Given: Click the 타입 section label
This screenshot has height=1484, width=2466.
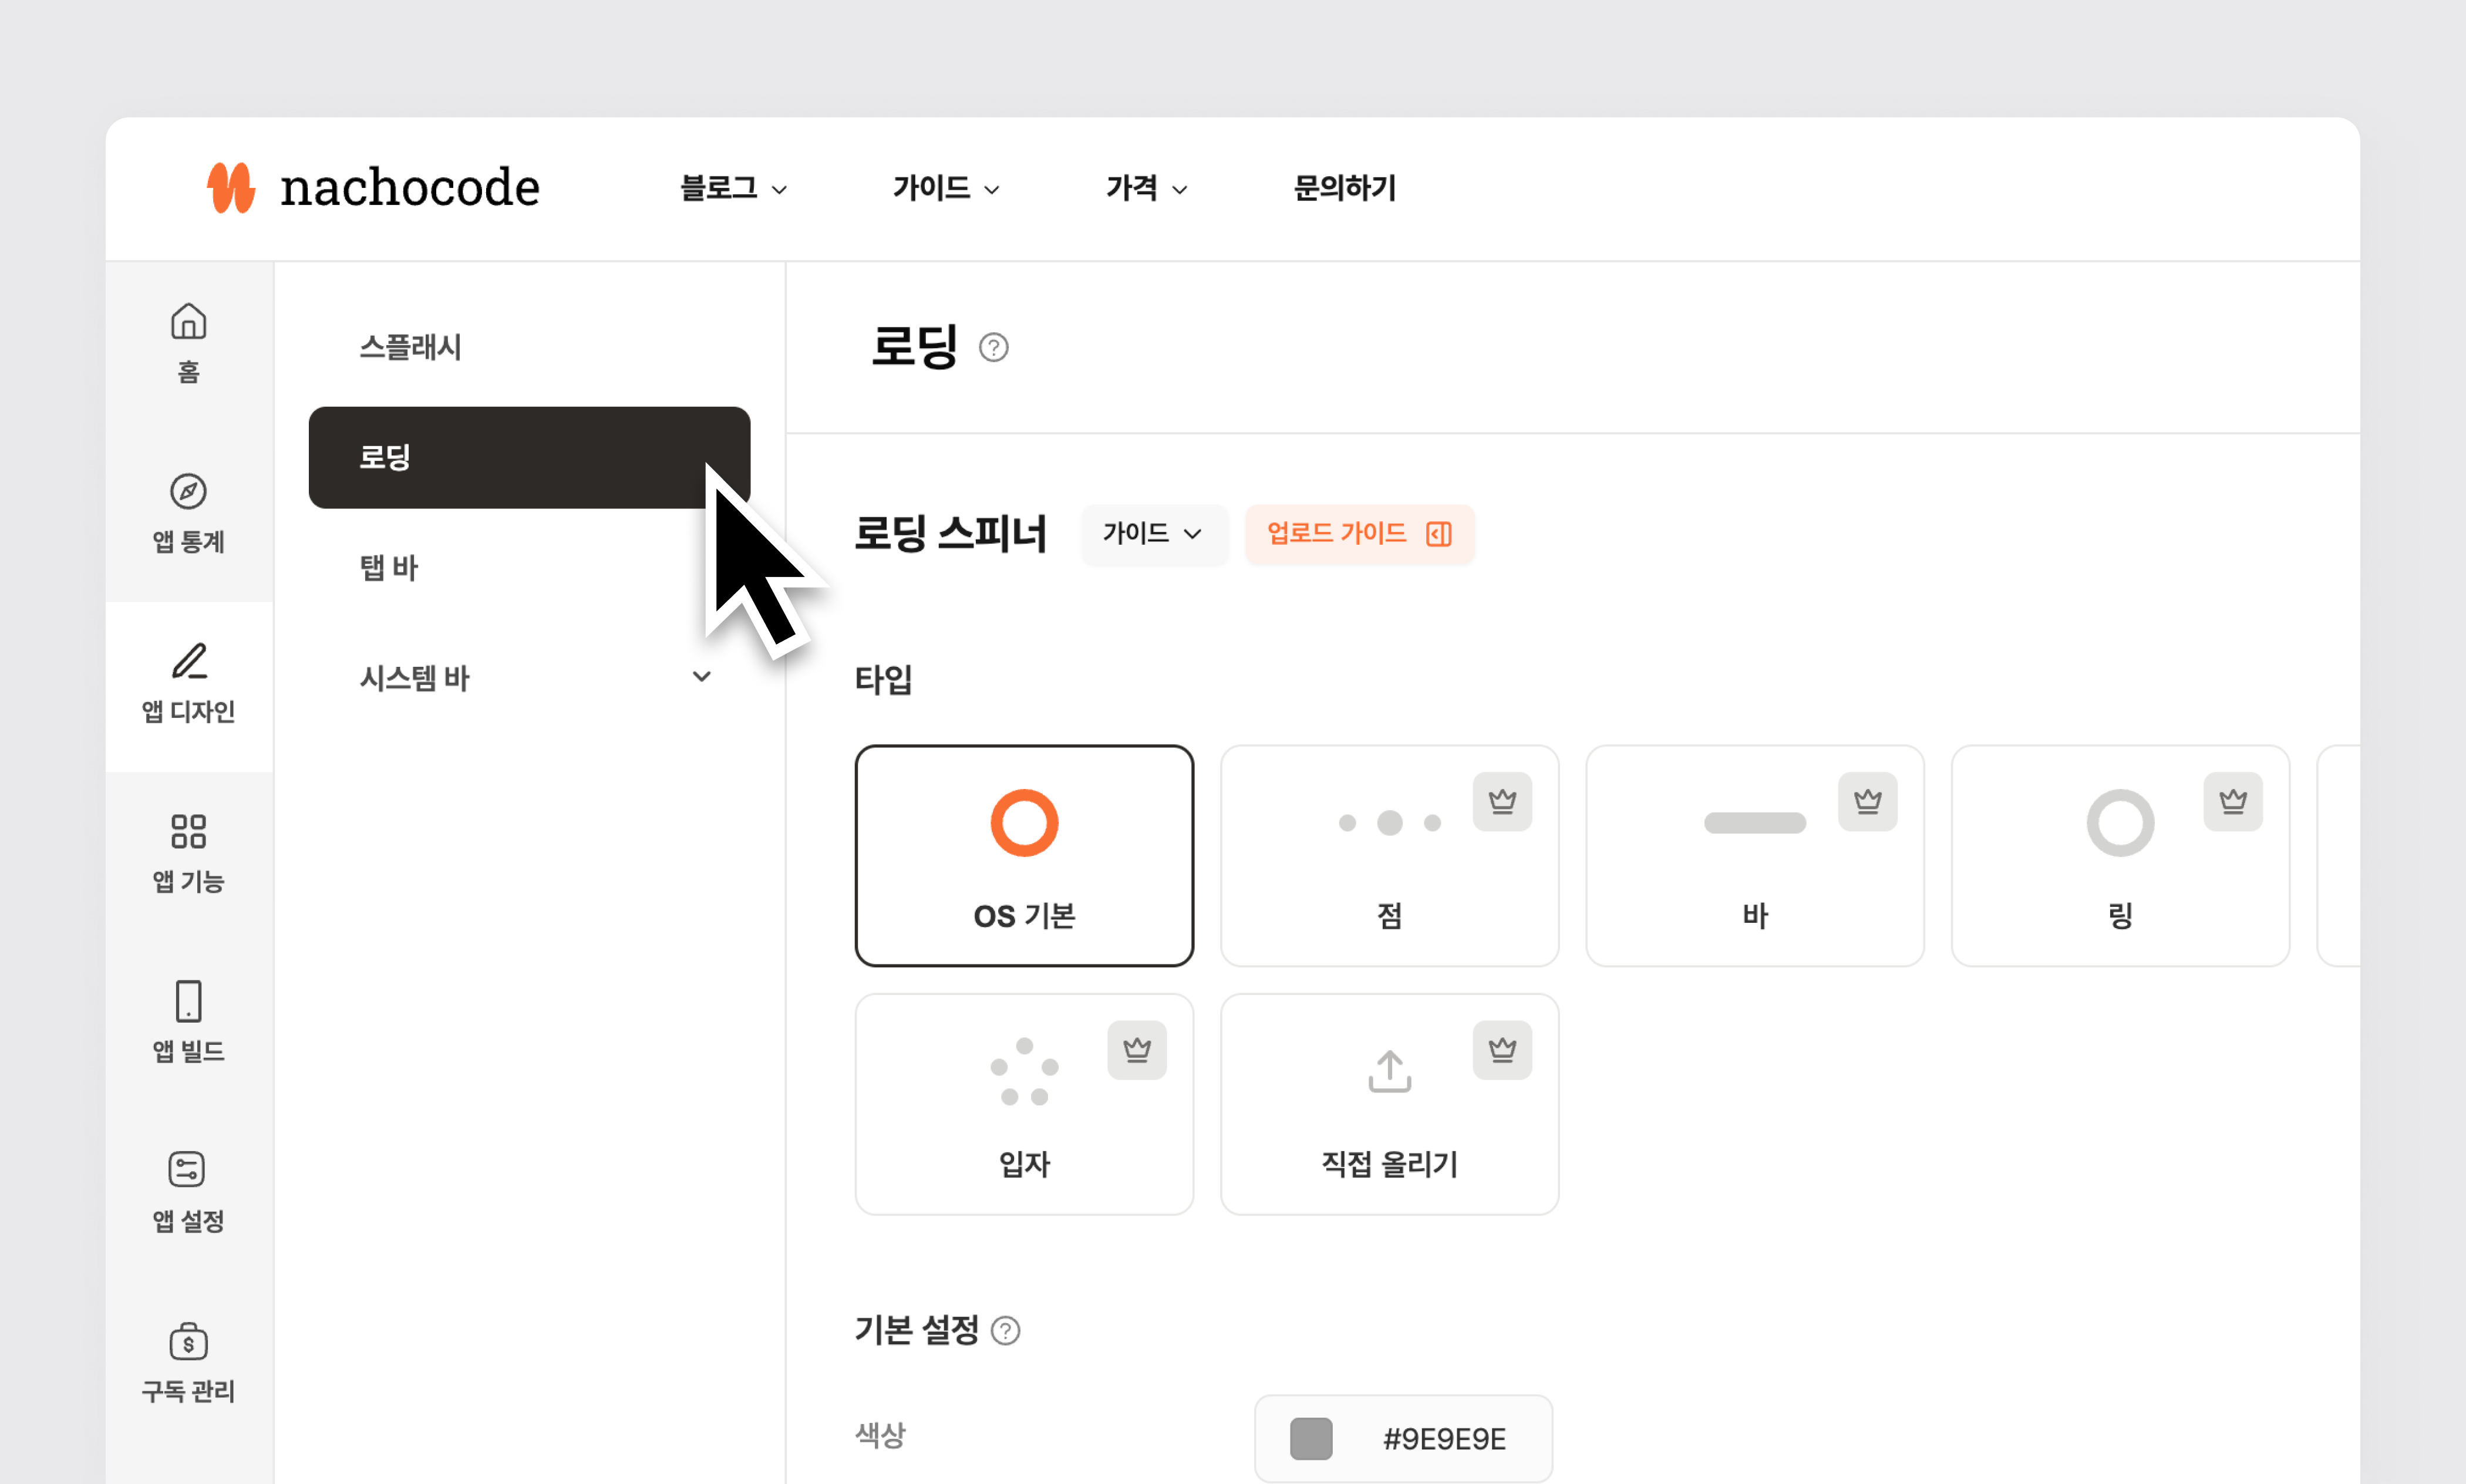Looking at the screenshot, I should point(883,679).
